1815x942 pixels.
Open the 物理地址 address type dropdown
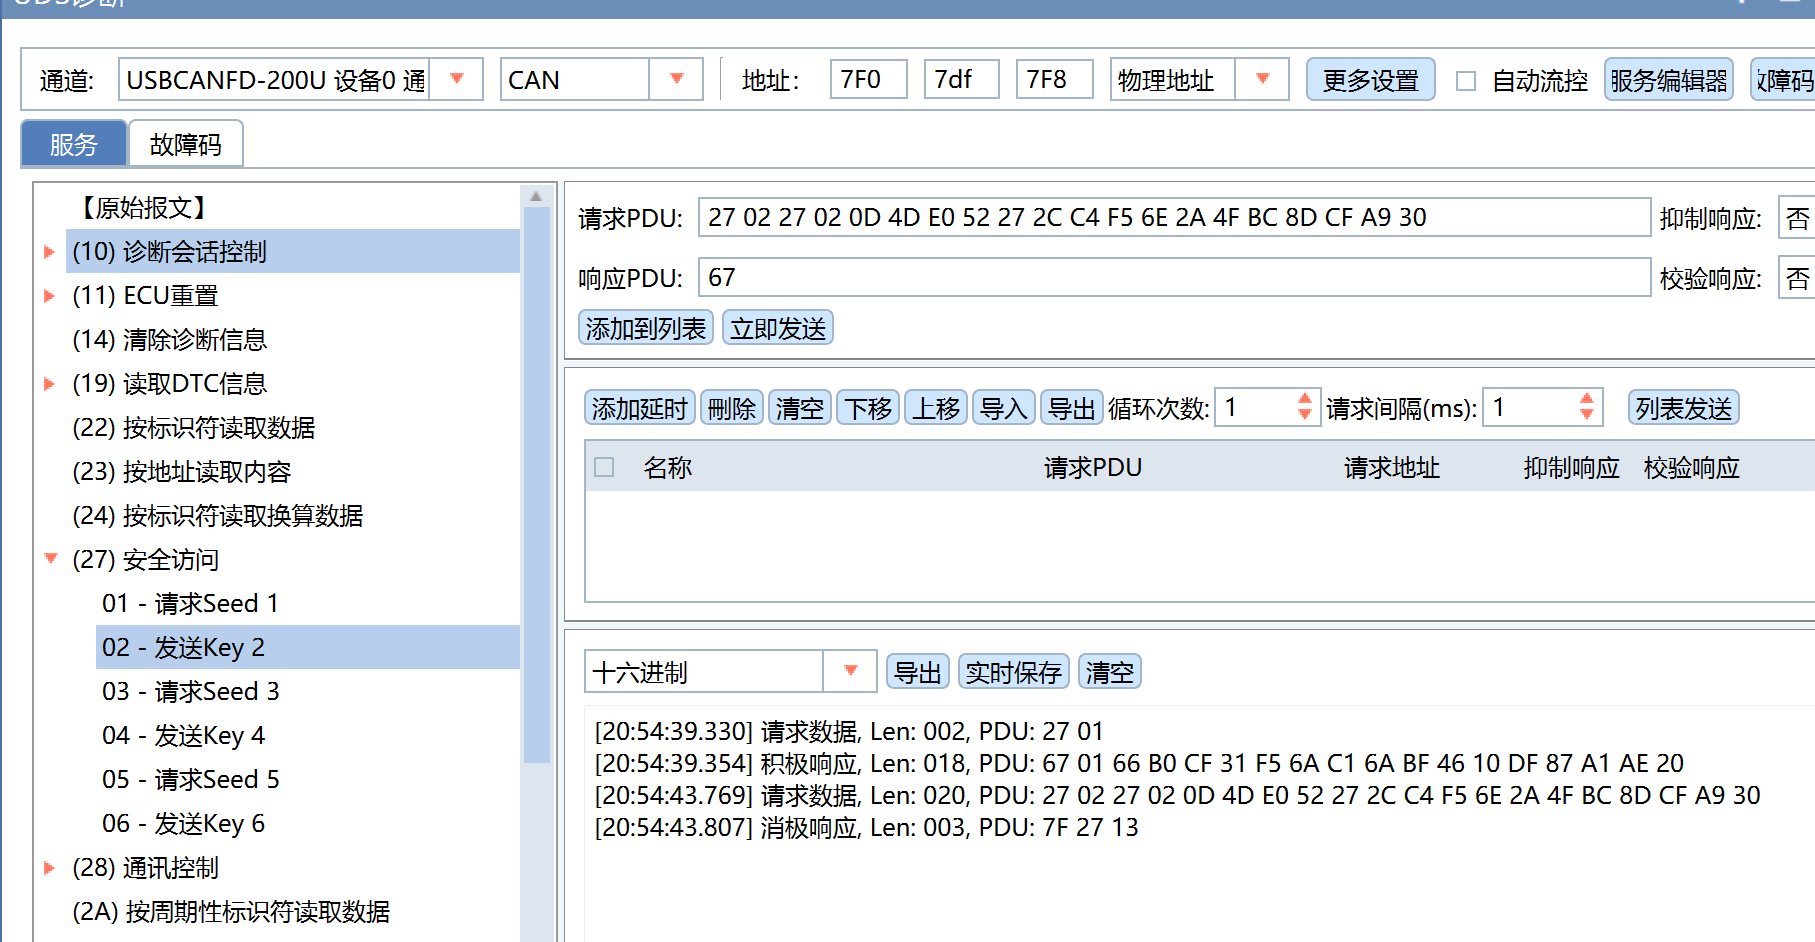tap(1262, 79)
